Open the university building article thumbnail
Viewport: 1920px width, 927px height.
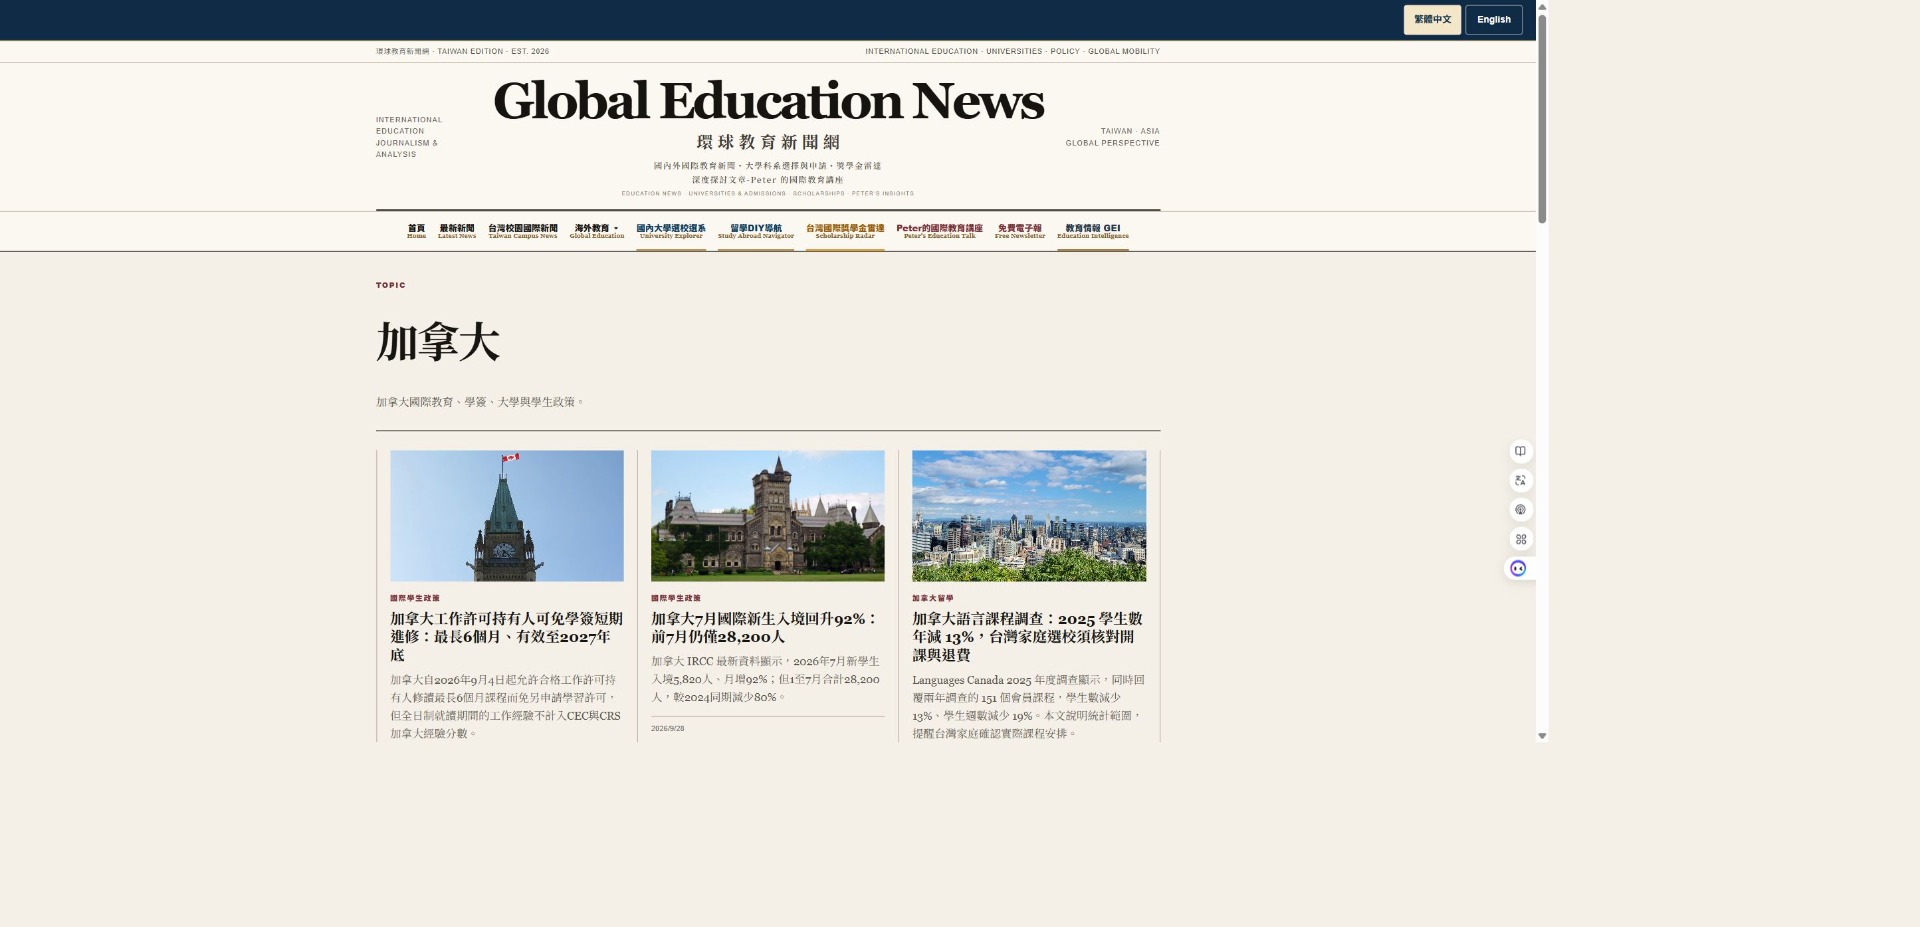click(x=768, y=516)
